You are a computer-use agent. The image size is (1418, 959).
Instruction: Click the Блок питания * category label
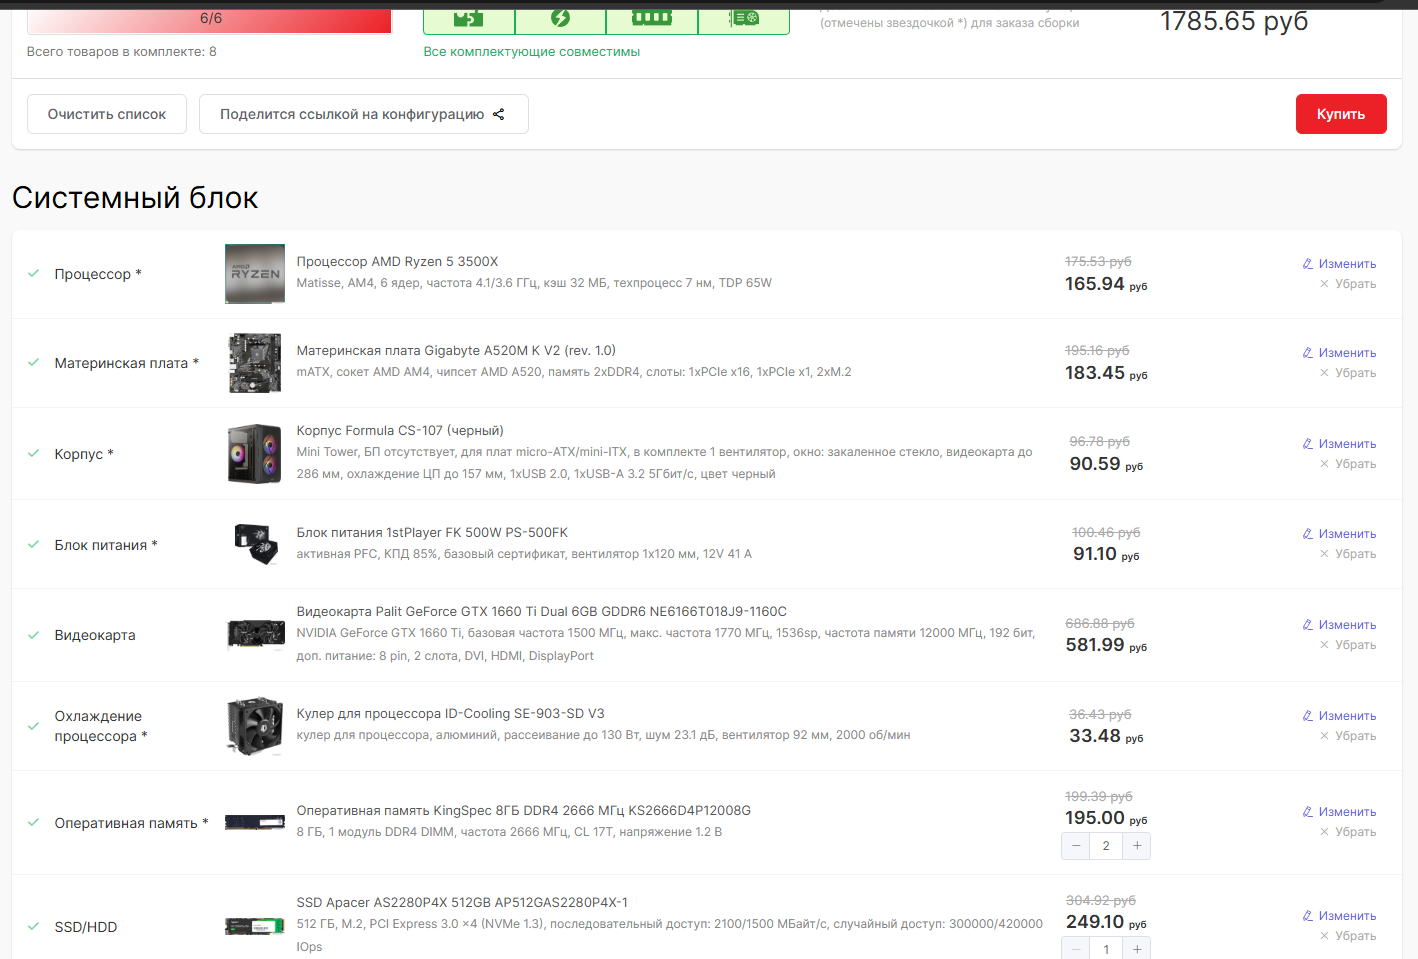(x=106, y=545)
